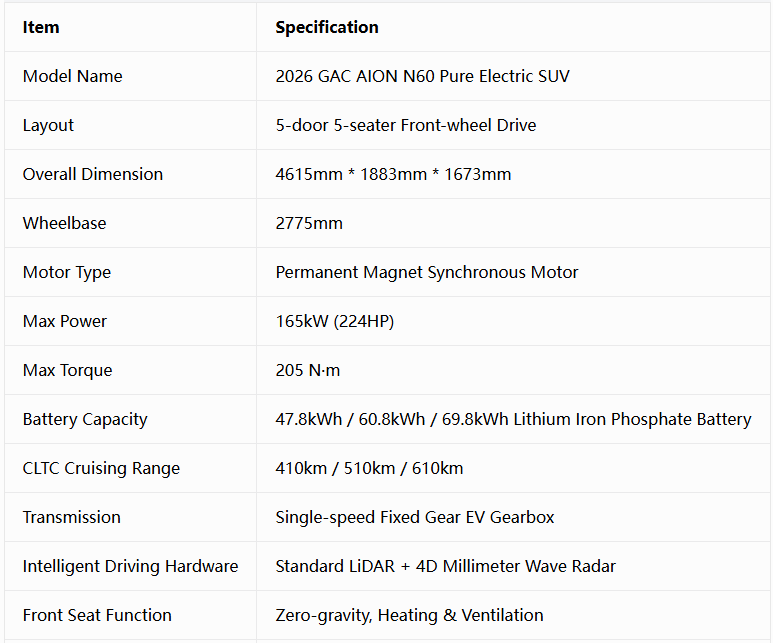Click the Specification column header
773x643 pixels.
(x=327, y=27)
